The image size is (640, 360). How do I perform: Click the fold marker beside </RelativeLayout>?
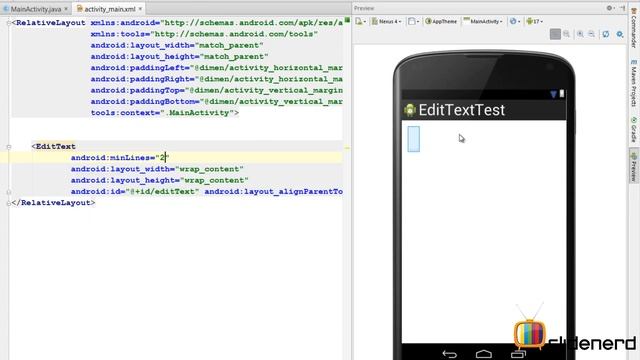[9, 203]
